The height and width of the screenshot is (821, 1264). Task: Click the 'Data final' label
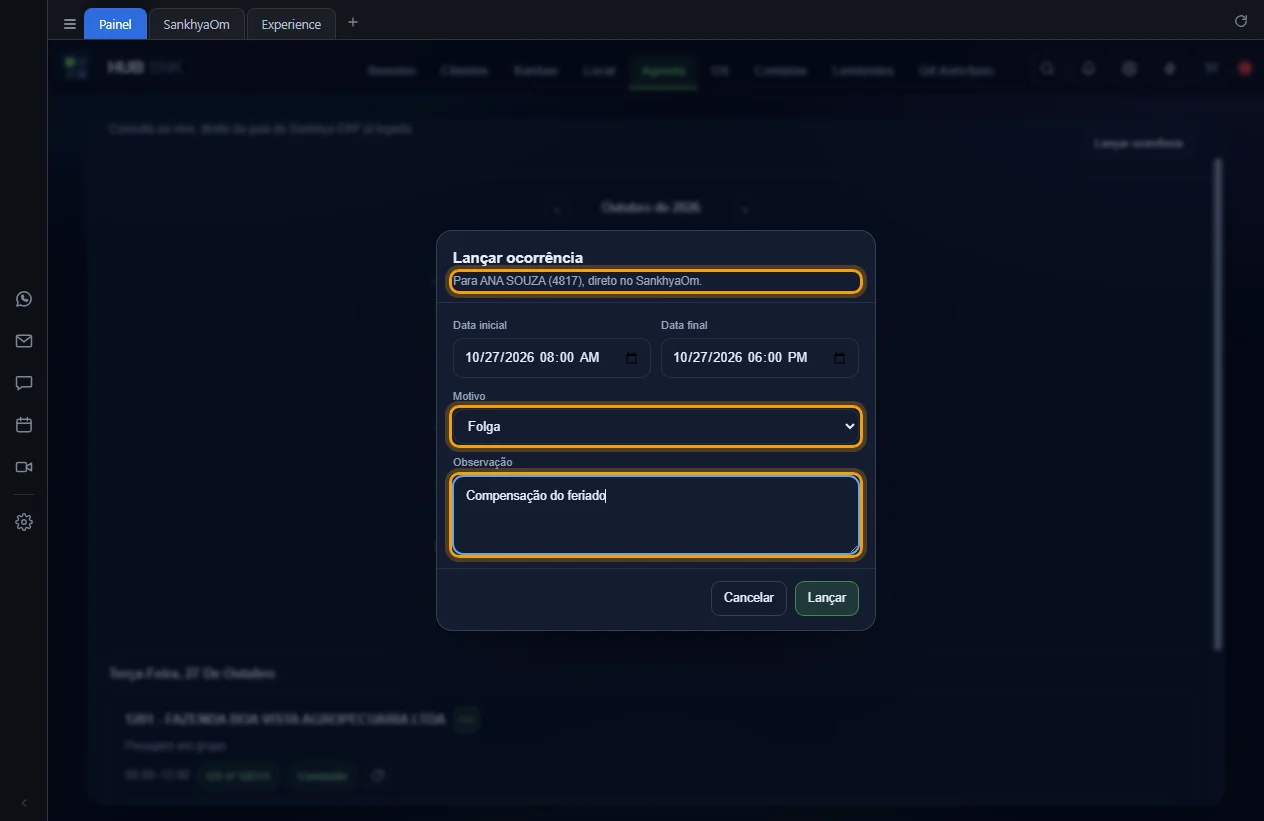[x=685, y=325]
